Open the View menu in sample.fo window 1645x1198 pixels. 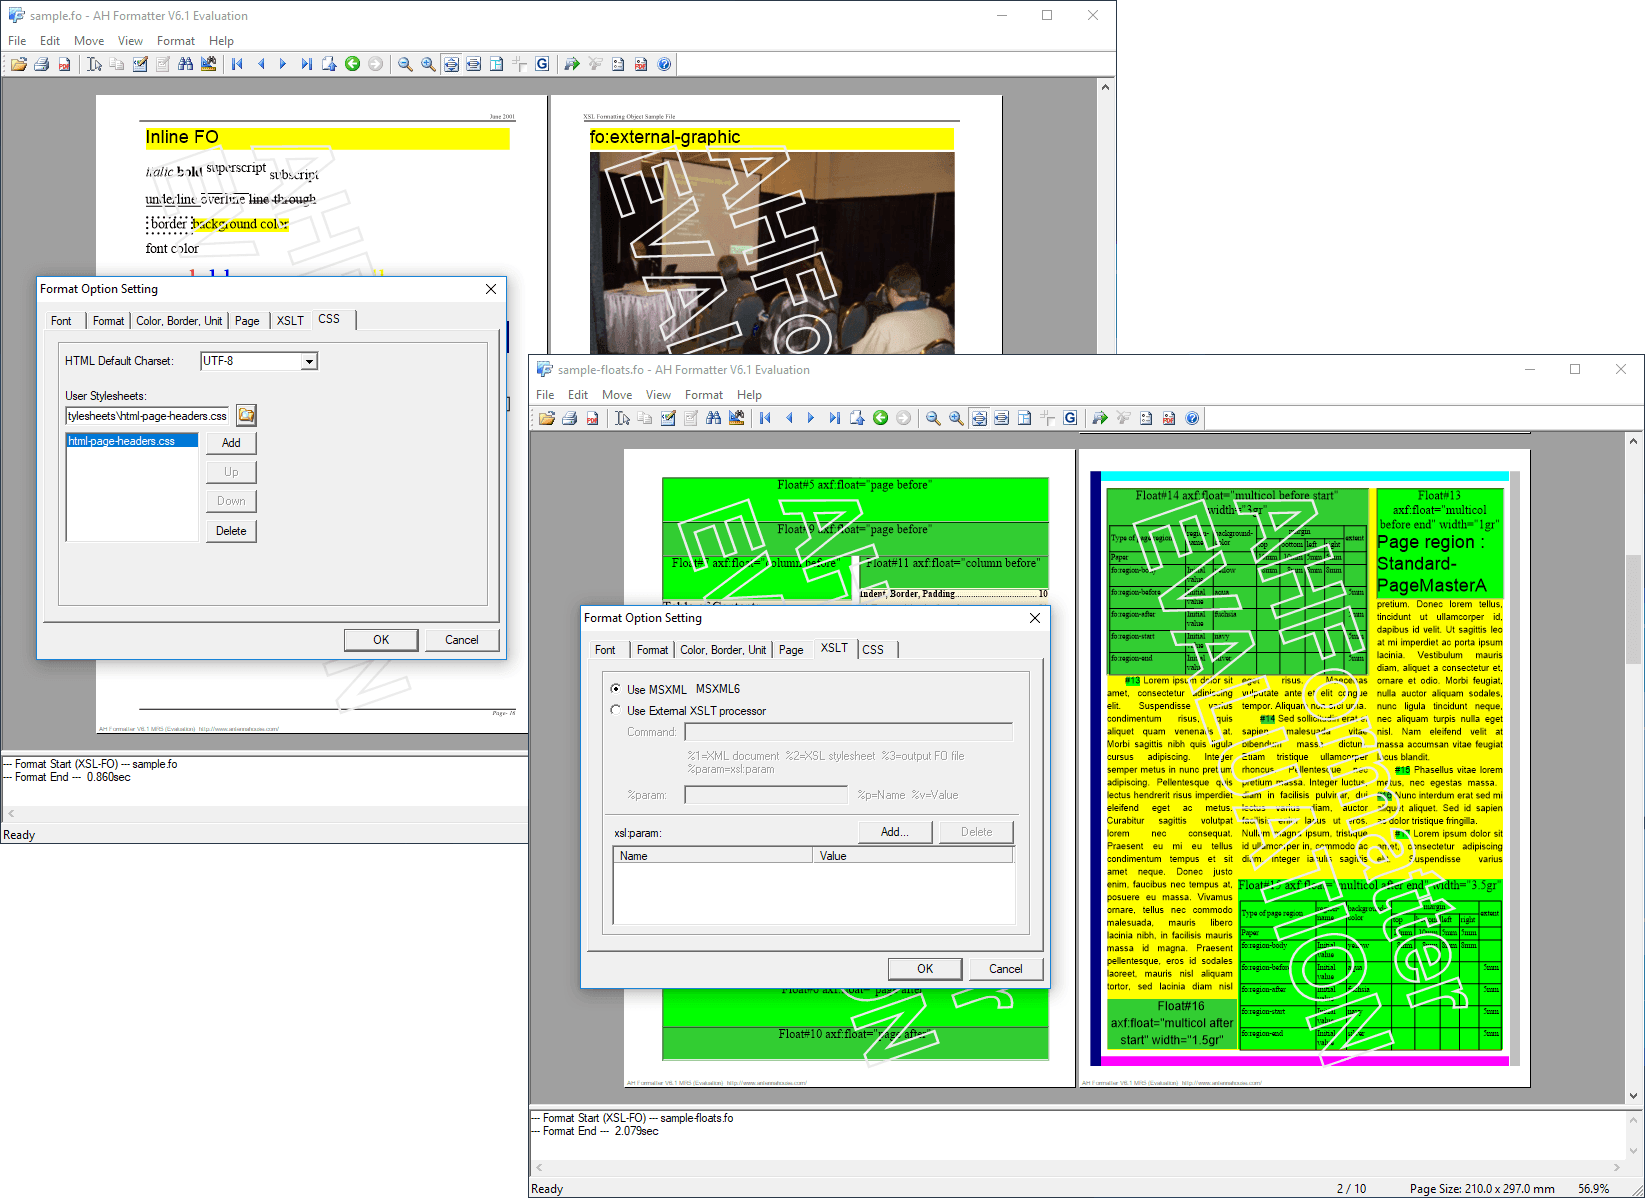(x=130, y=41)
